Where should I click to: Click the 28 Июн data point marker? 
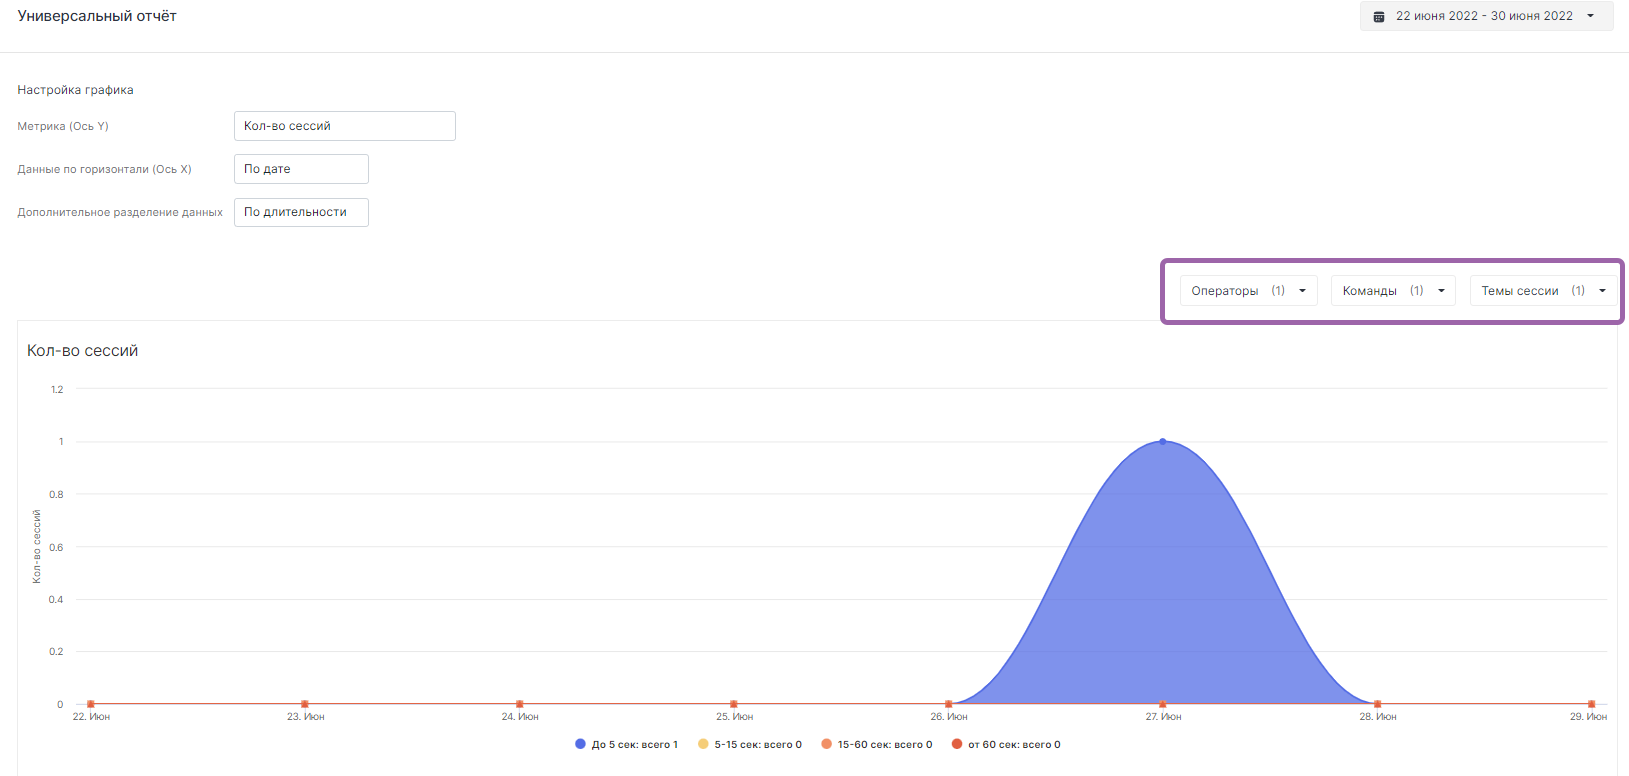coord(1377,704)
